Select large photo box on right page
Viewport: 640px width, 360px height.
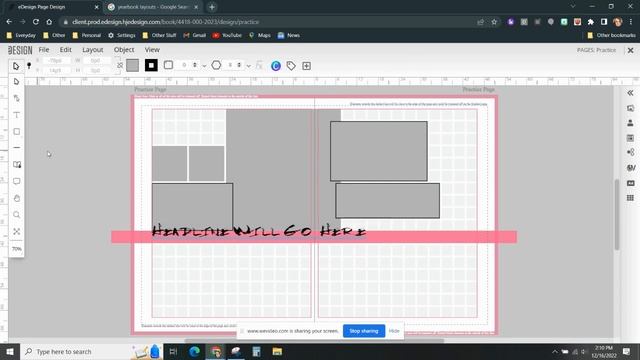(x=379, y=151)
